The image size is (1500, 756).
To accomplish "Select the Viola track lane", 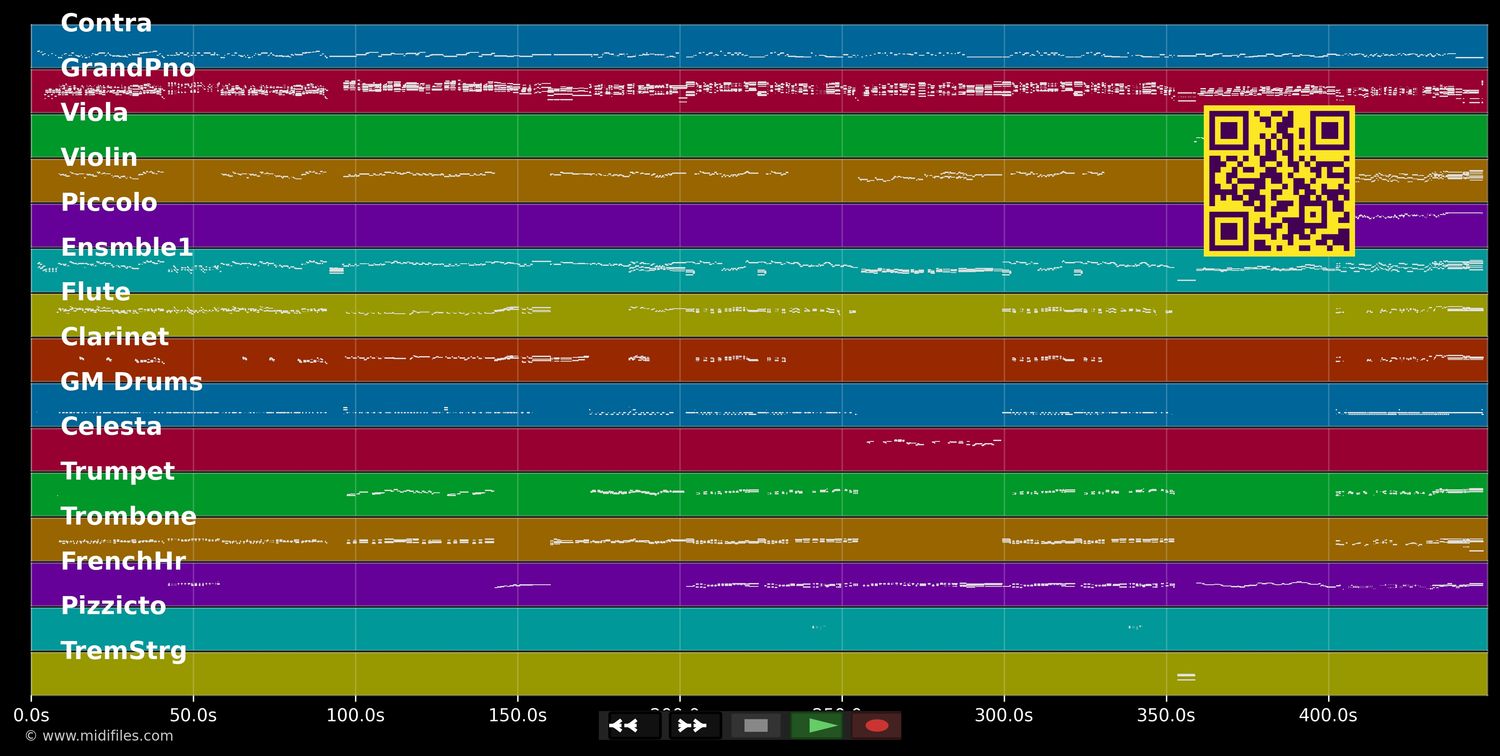I will 759,136.
